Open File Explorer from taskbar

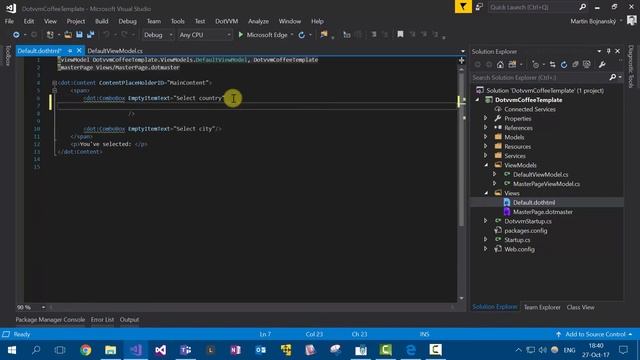click(110, 350)
